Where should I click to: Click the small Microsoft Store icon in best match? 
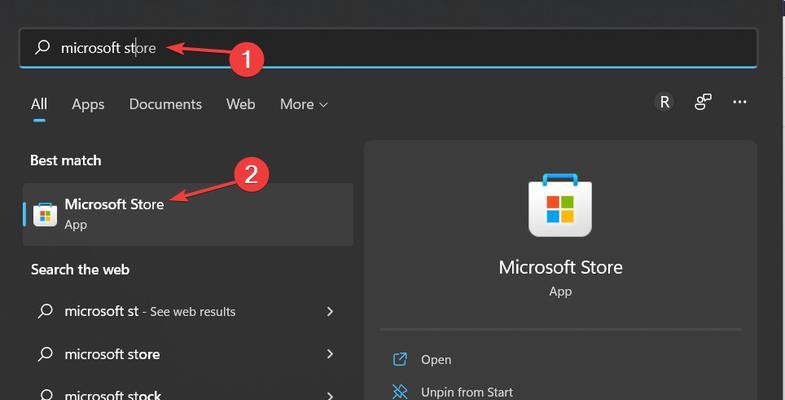click(45, 215)
